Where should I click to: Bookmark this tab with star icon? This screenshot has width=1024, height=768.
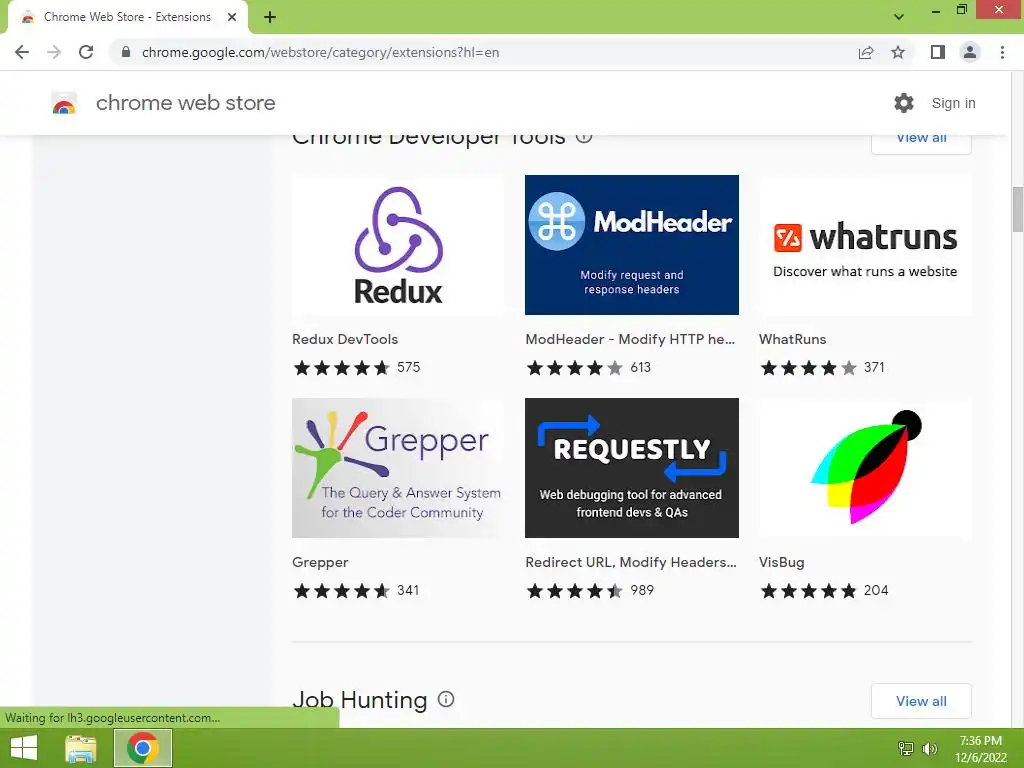pyautogui.click(x=898, y=52)
